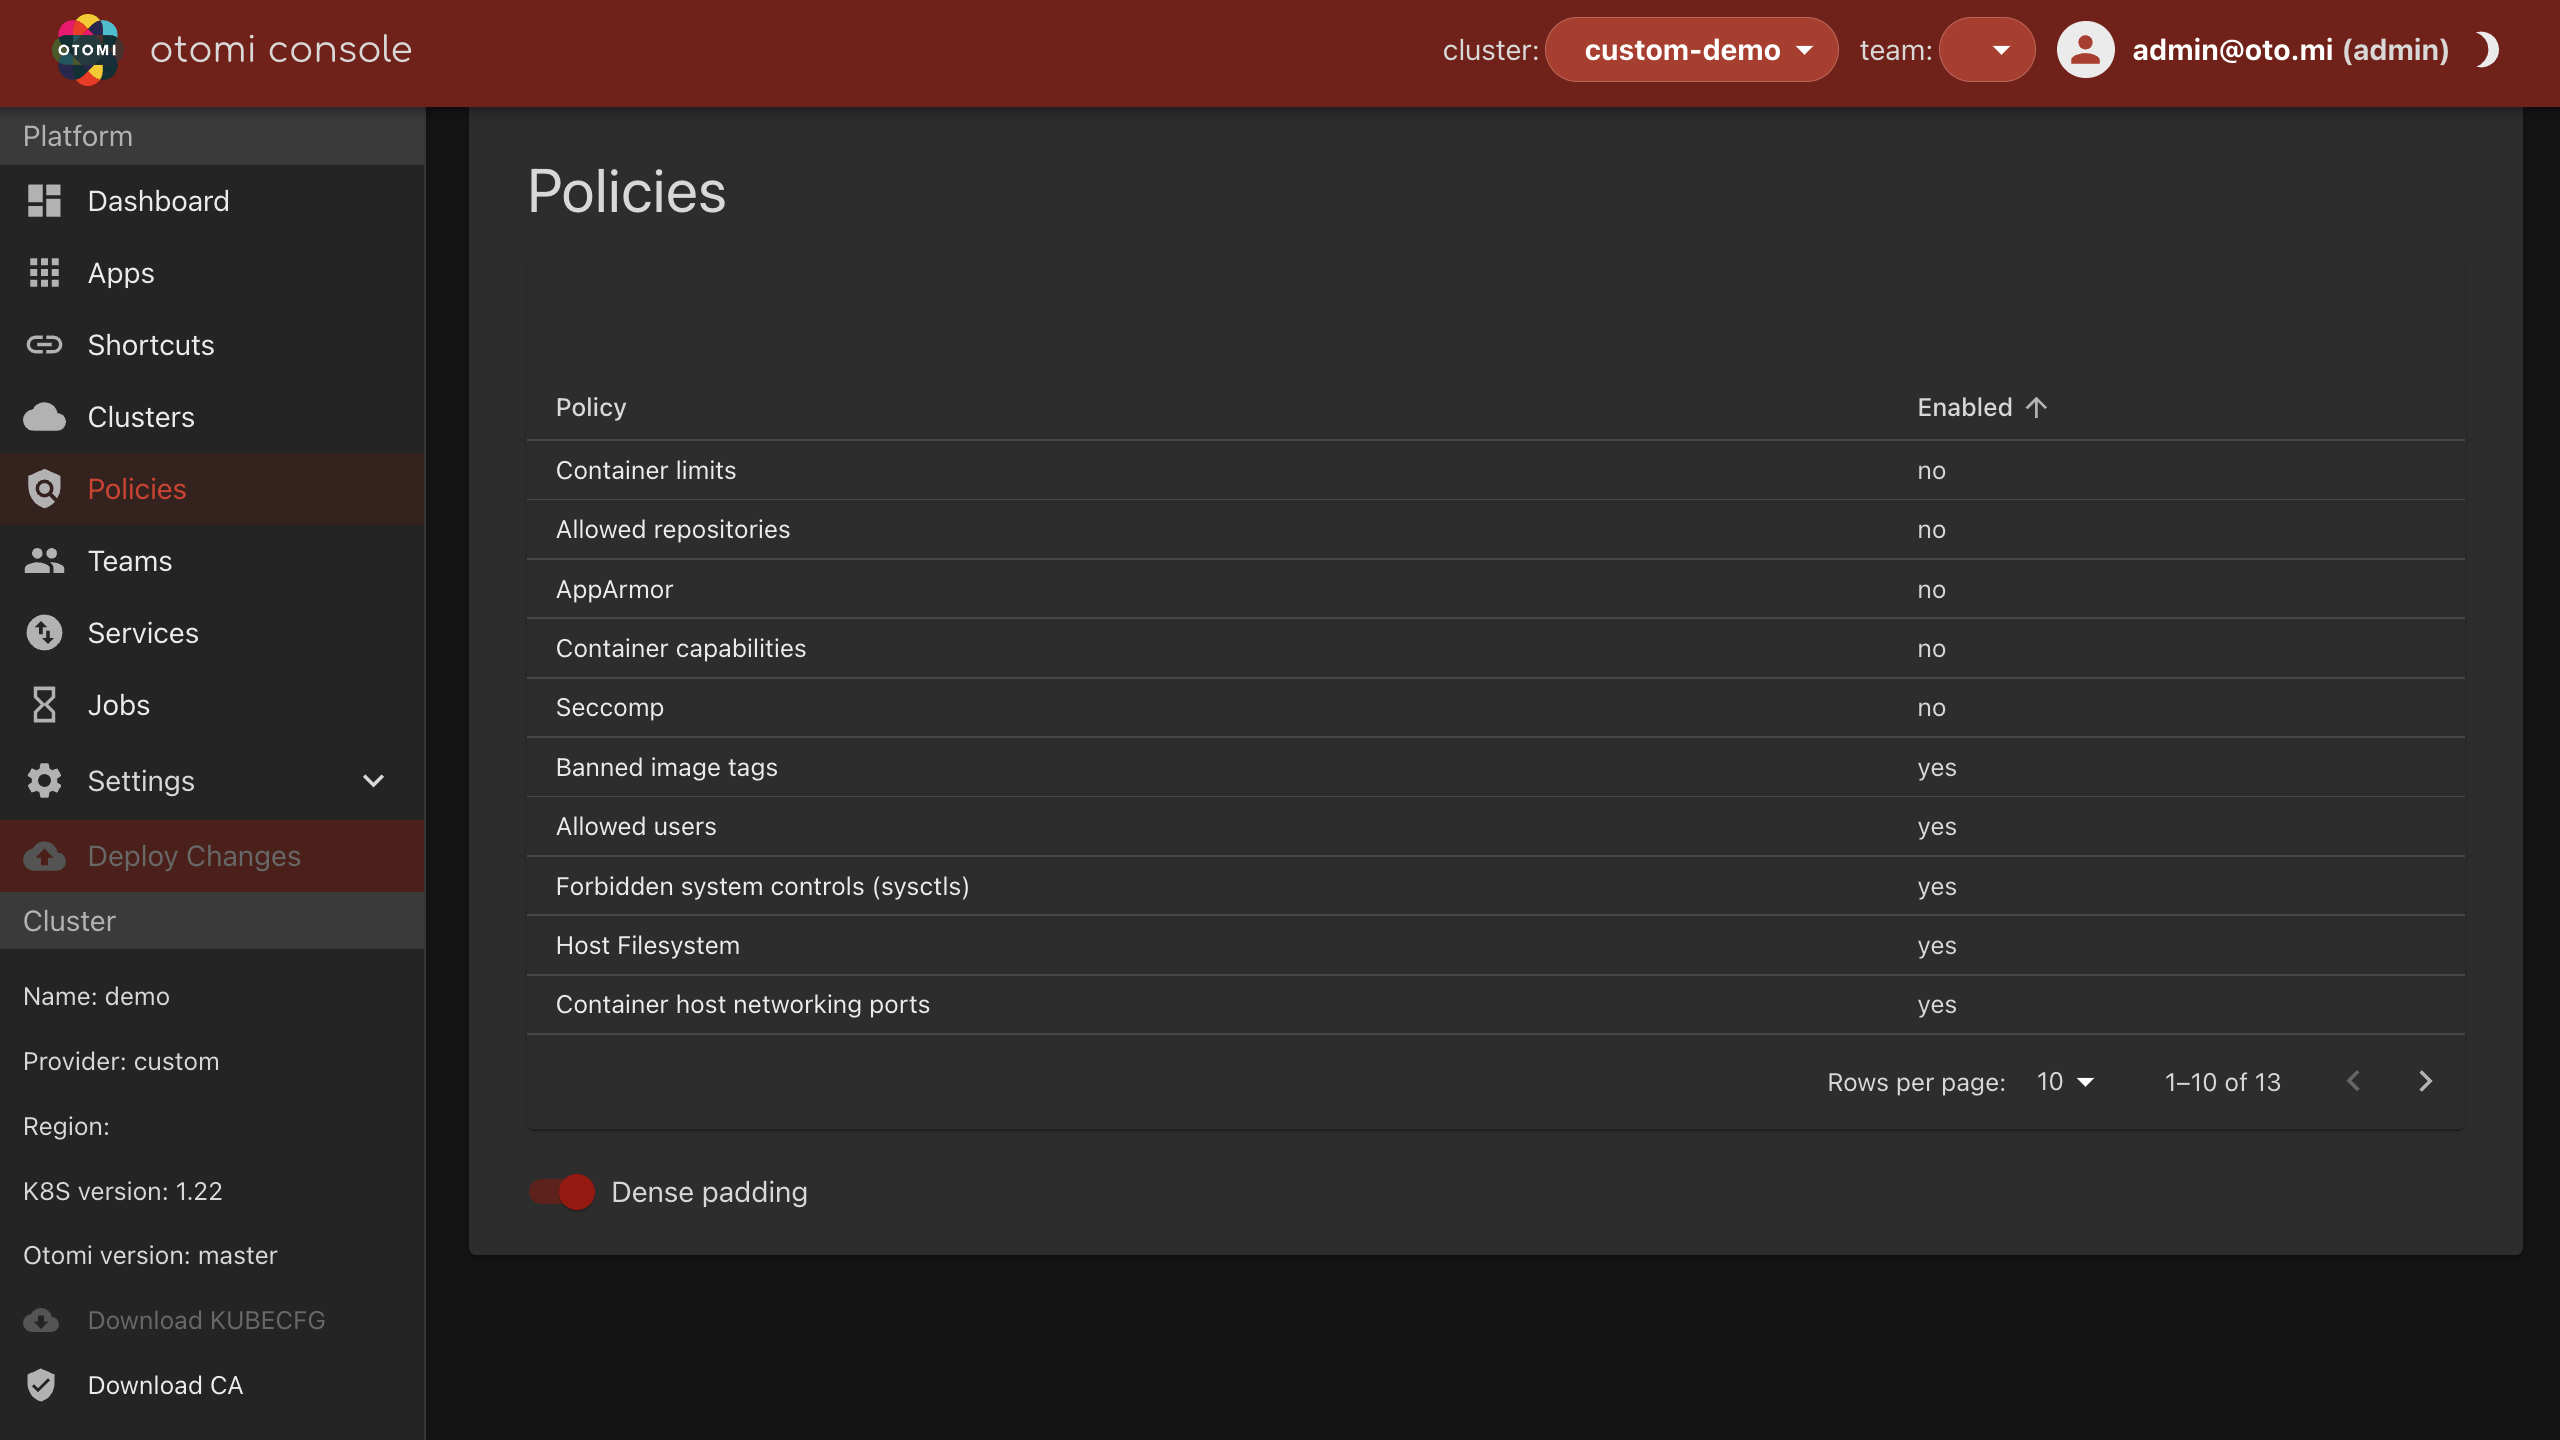This screenshot has height=1440, width=2560.
Task: Toggle dark mode moon icon
Action: (2487, 50)
